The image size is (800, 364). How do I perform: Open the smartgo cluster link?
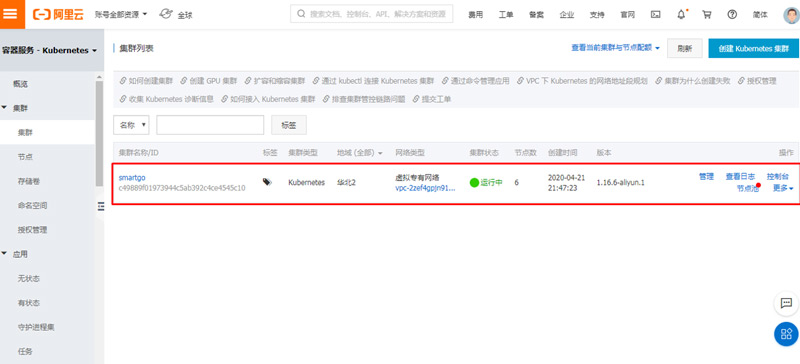tap(132, 178)
